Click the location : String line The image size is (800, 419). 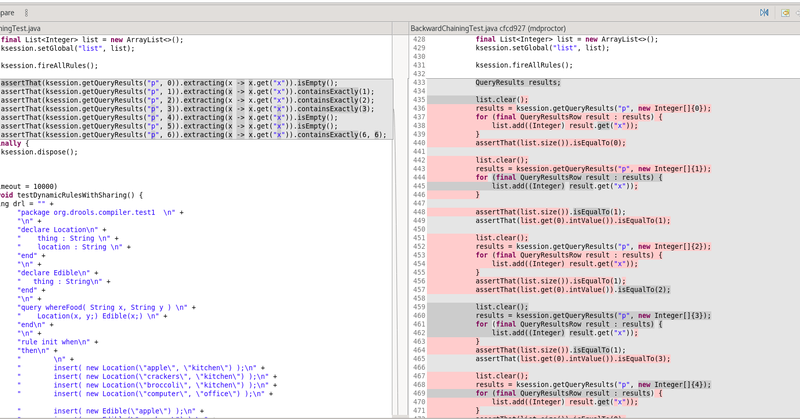pos(74,247)
